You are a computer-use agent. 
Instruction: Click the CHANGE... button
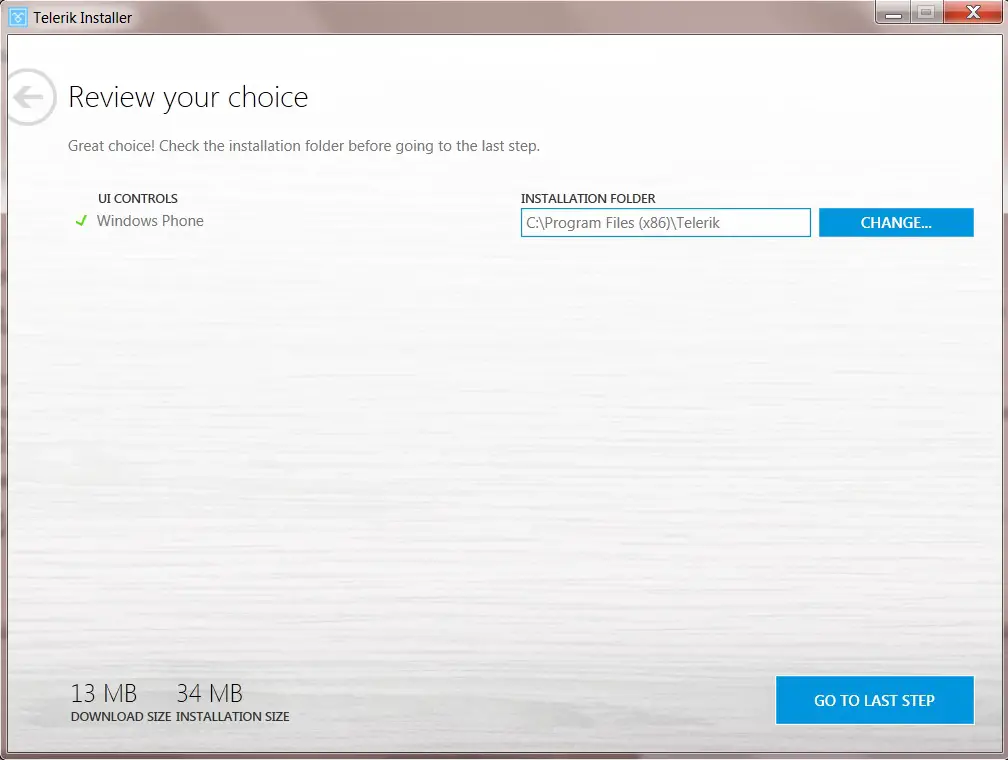[896, 222]
